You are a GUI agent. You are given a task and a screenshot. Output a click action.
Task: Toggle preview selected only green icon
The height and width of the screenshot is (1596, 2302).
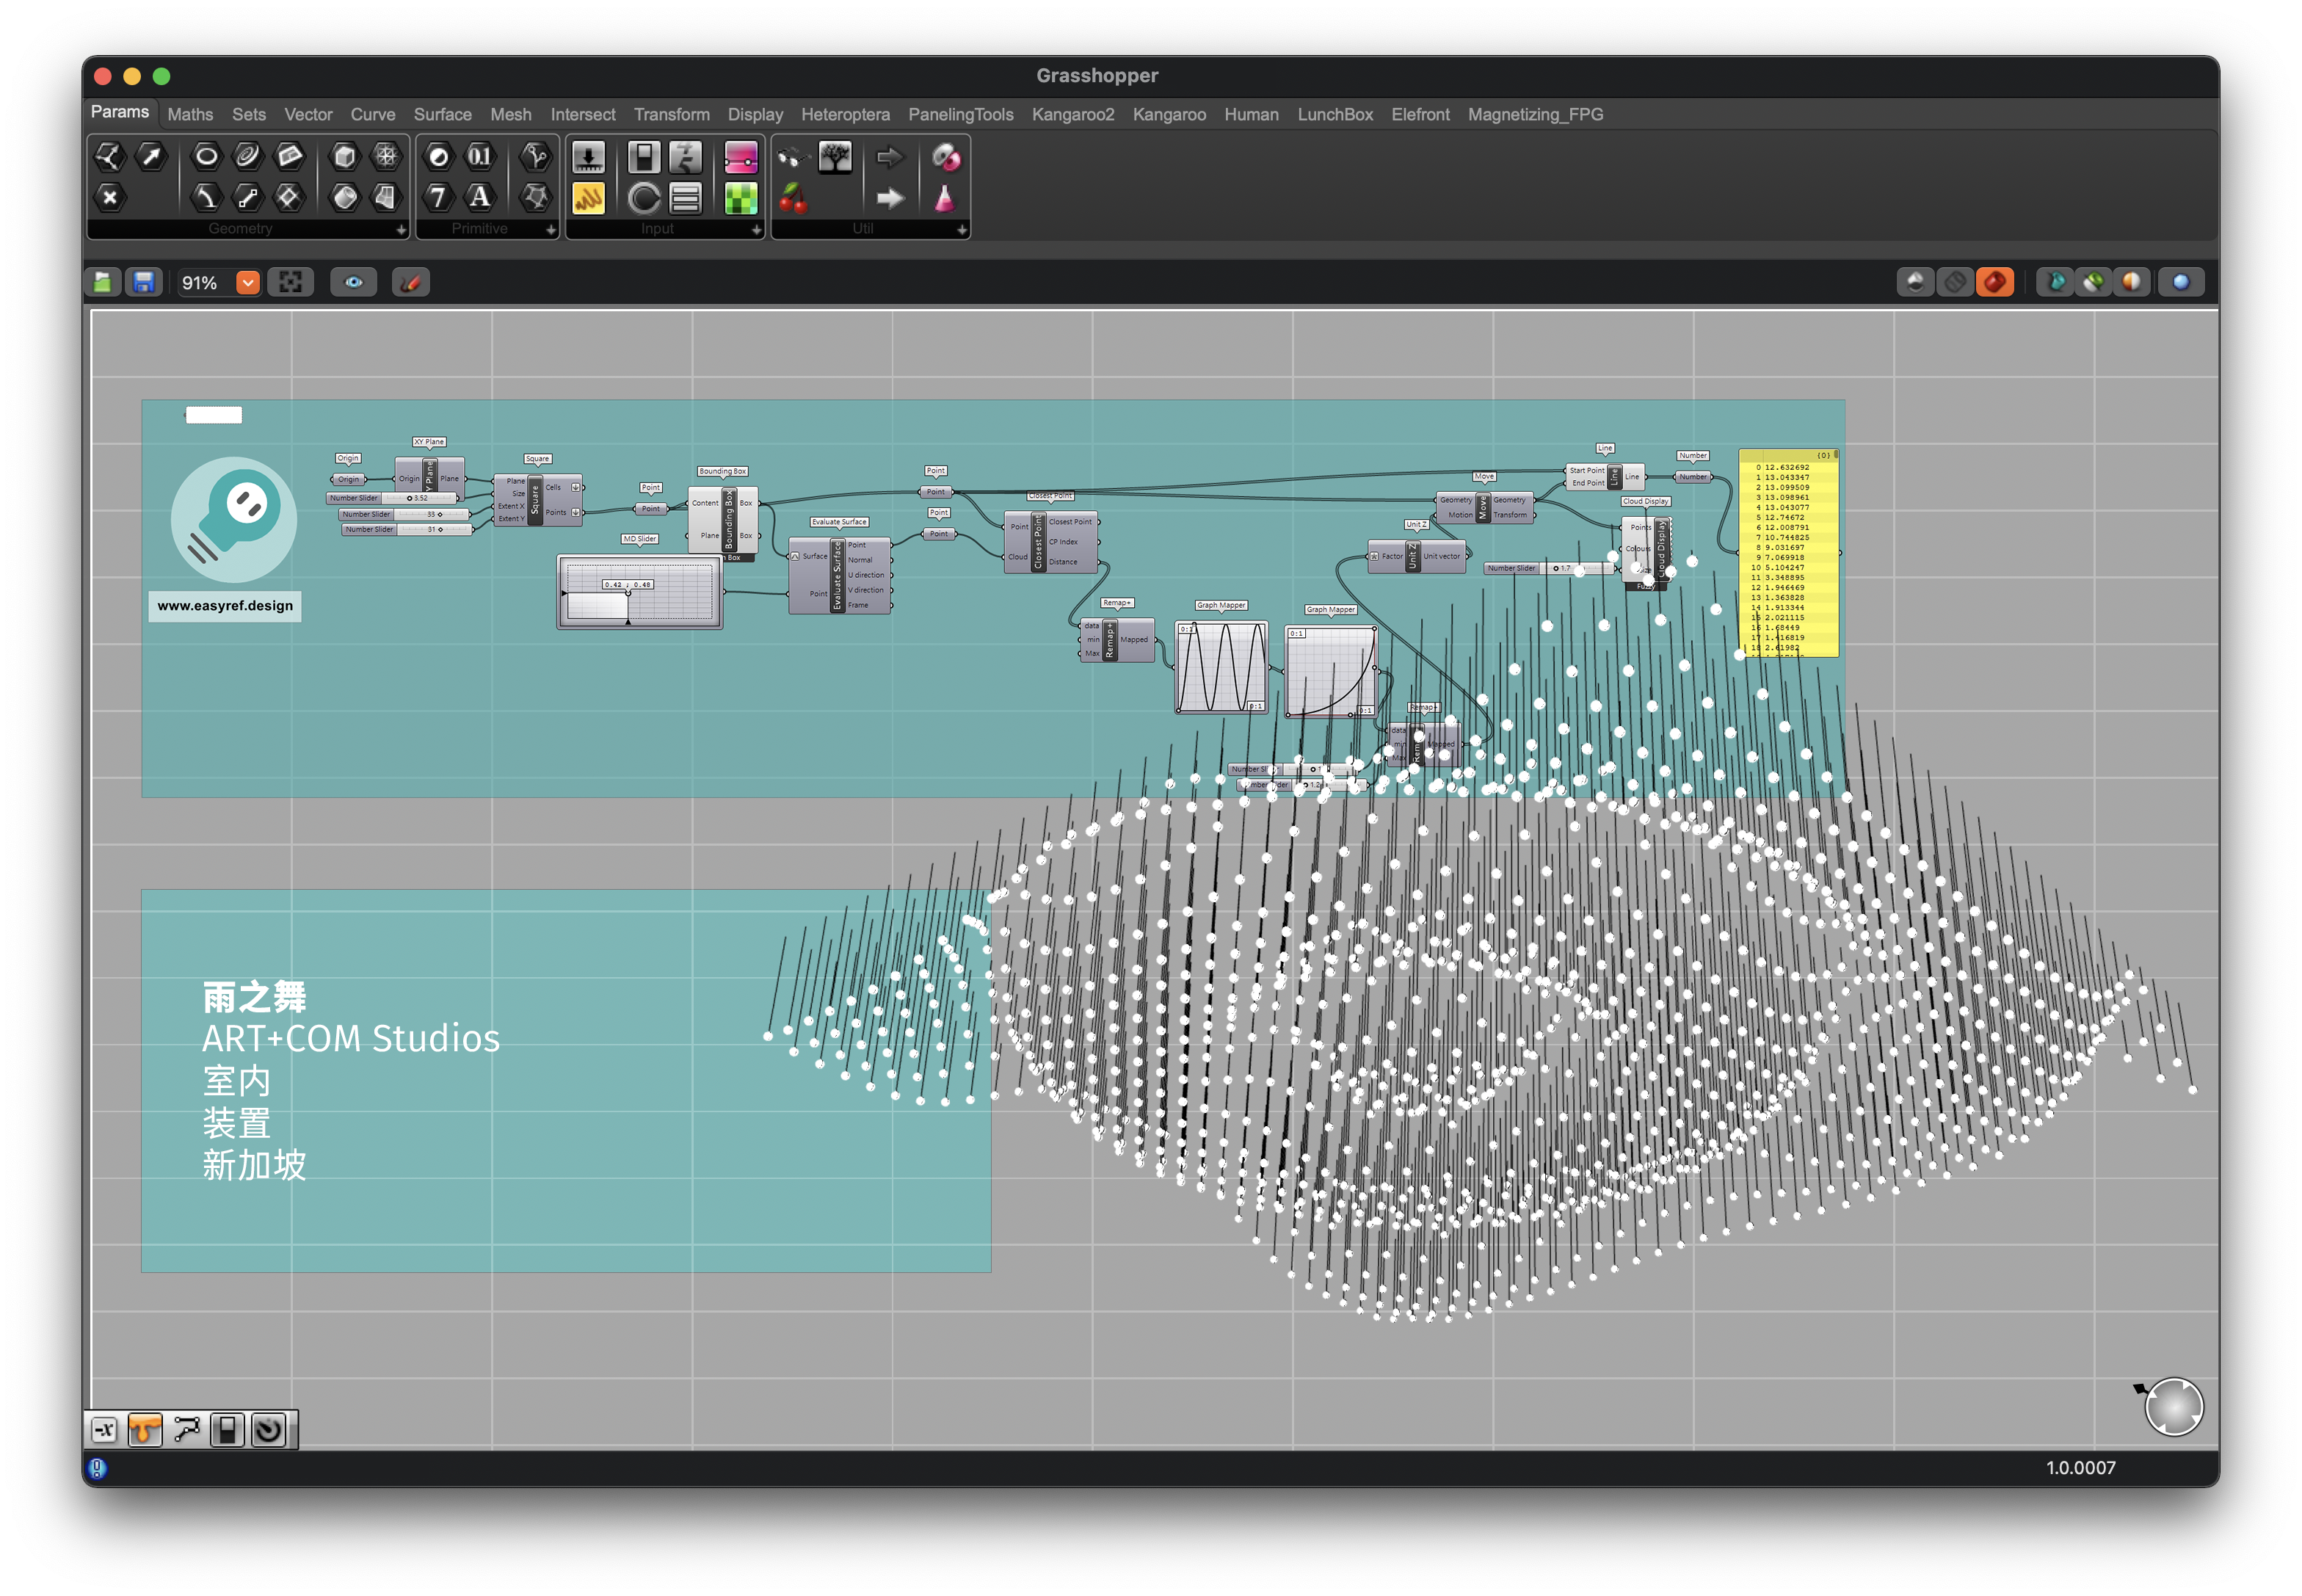click(x=2093, y=283)
